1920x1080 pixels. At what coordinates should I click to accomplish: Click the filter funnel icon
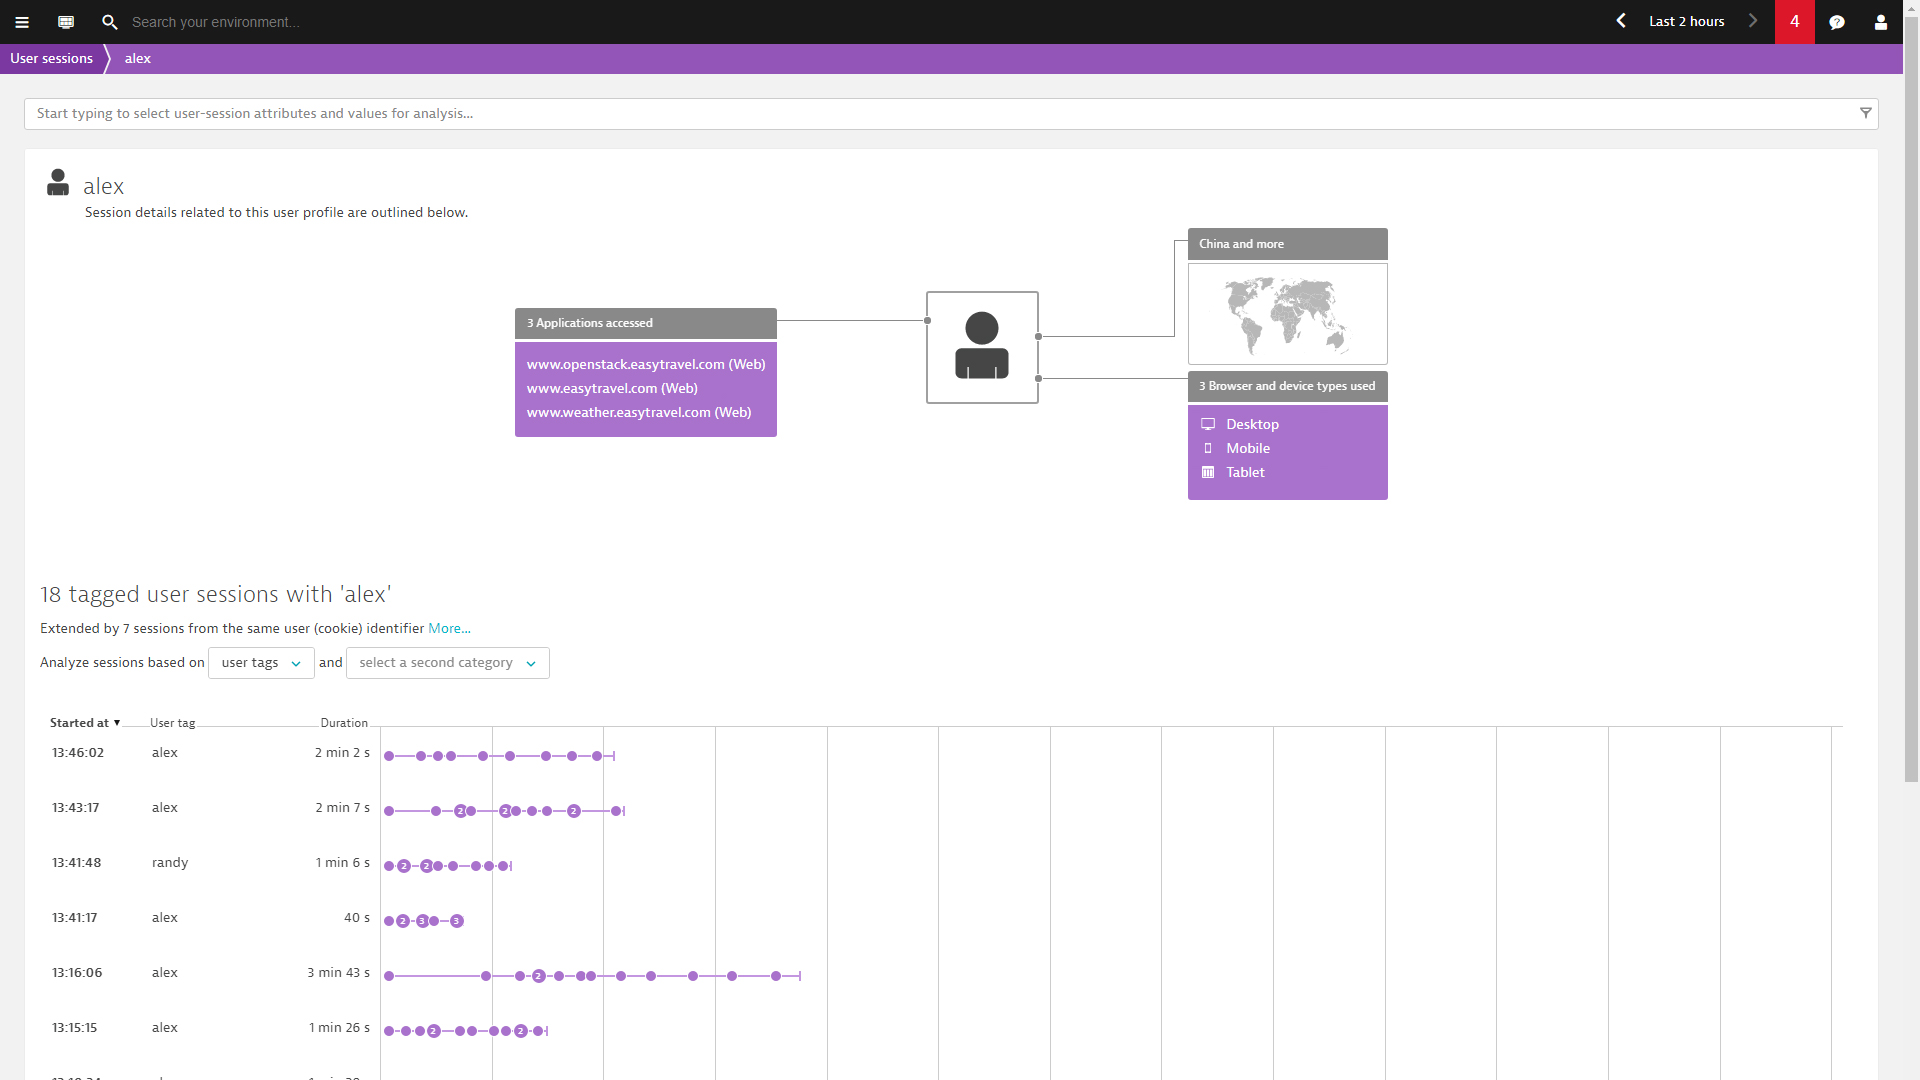1866,113
